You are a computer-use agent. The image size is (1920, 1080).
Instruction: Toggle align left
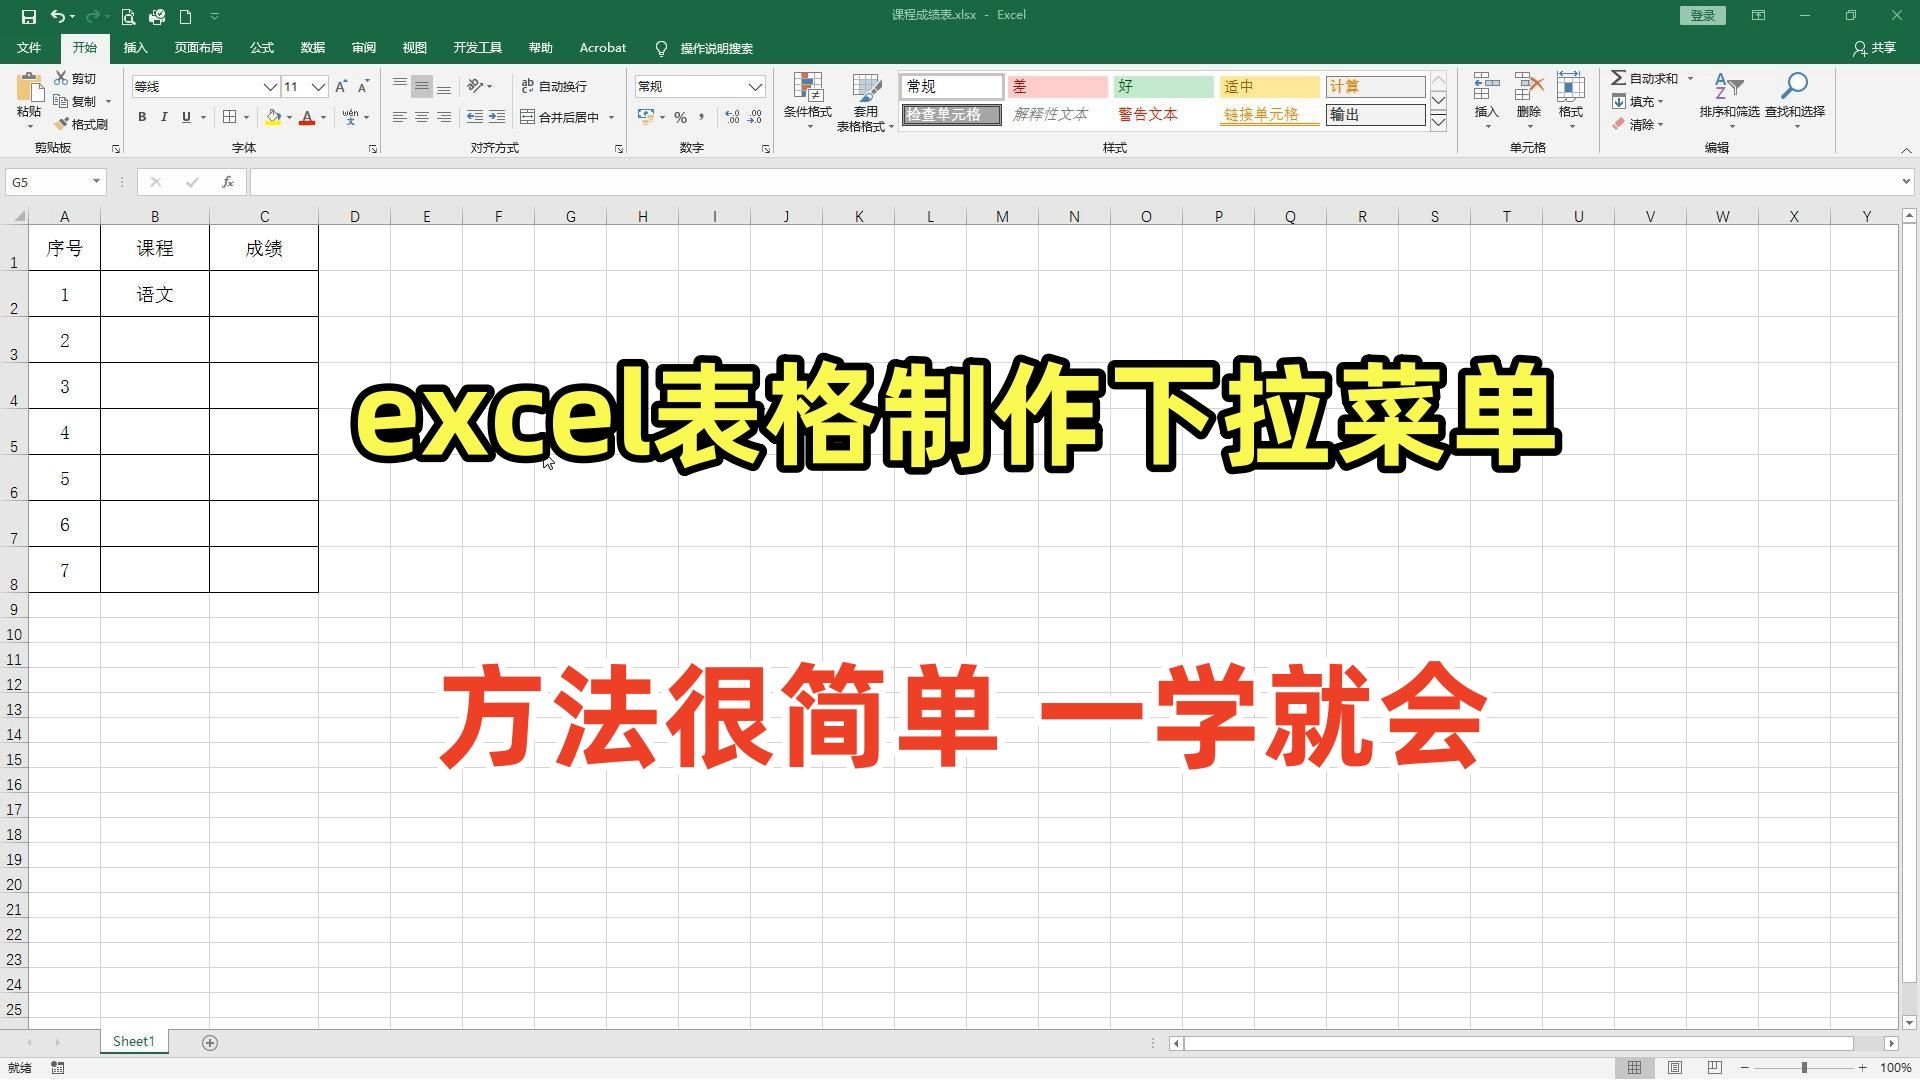(x=400, y=117)
